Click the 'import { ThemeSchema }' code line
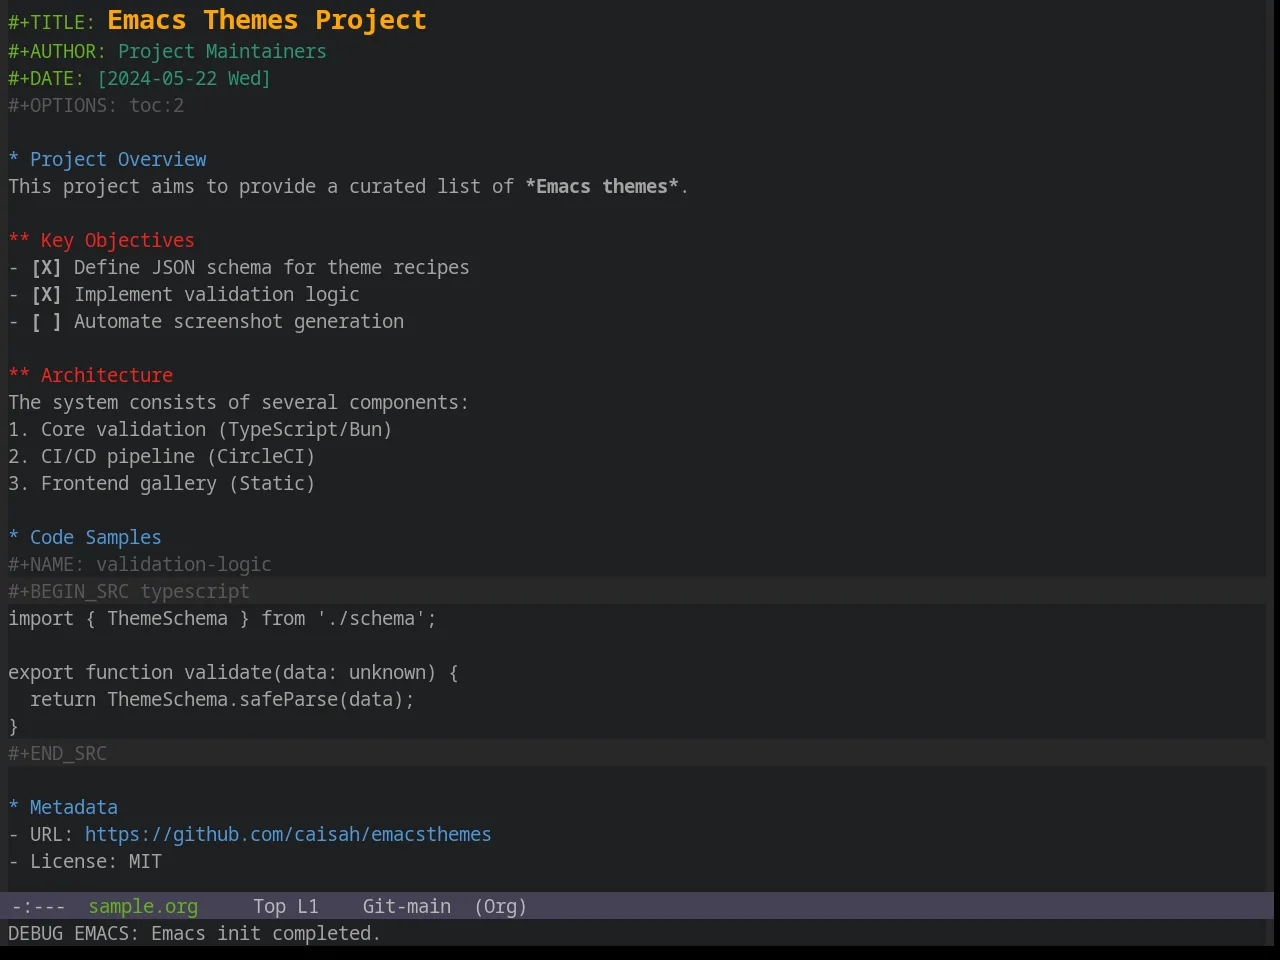Image resolution: width=1280 pixels, height=960 pixels. (222, 619)
